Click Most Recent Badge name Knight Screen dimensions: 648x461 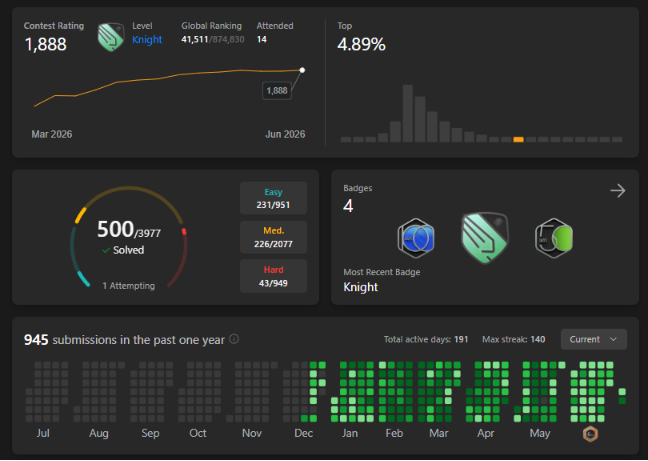360,287
